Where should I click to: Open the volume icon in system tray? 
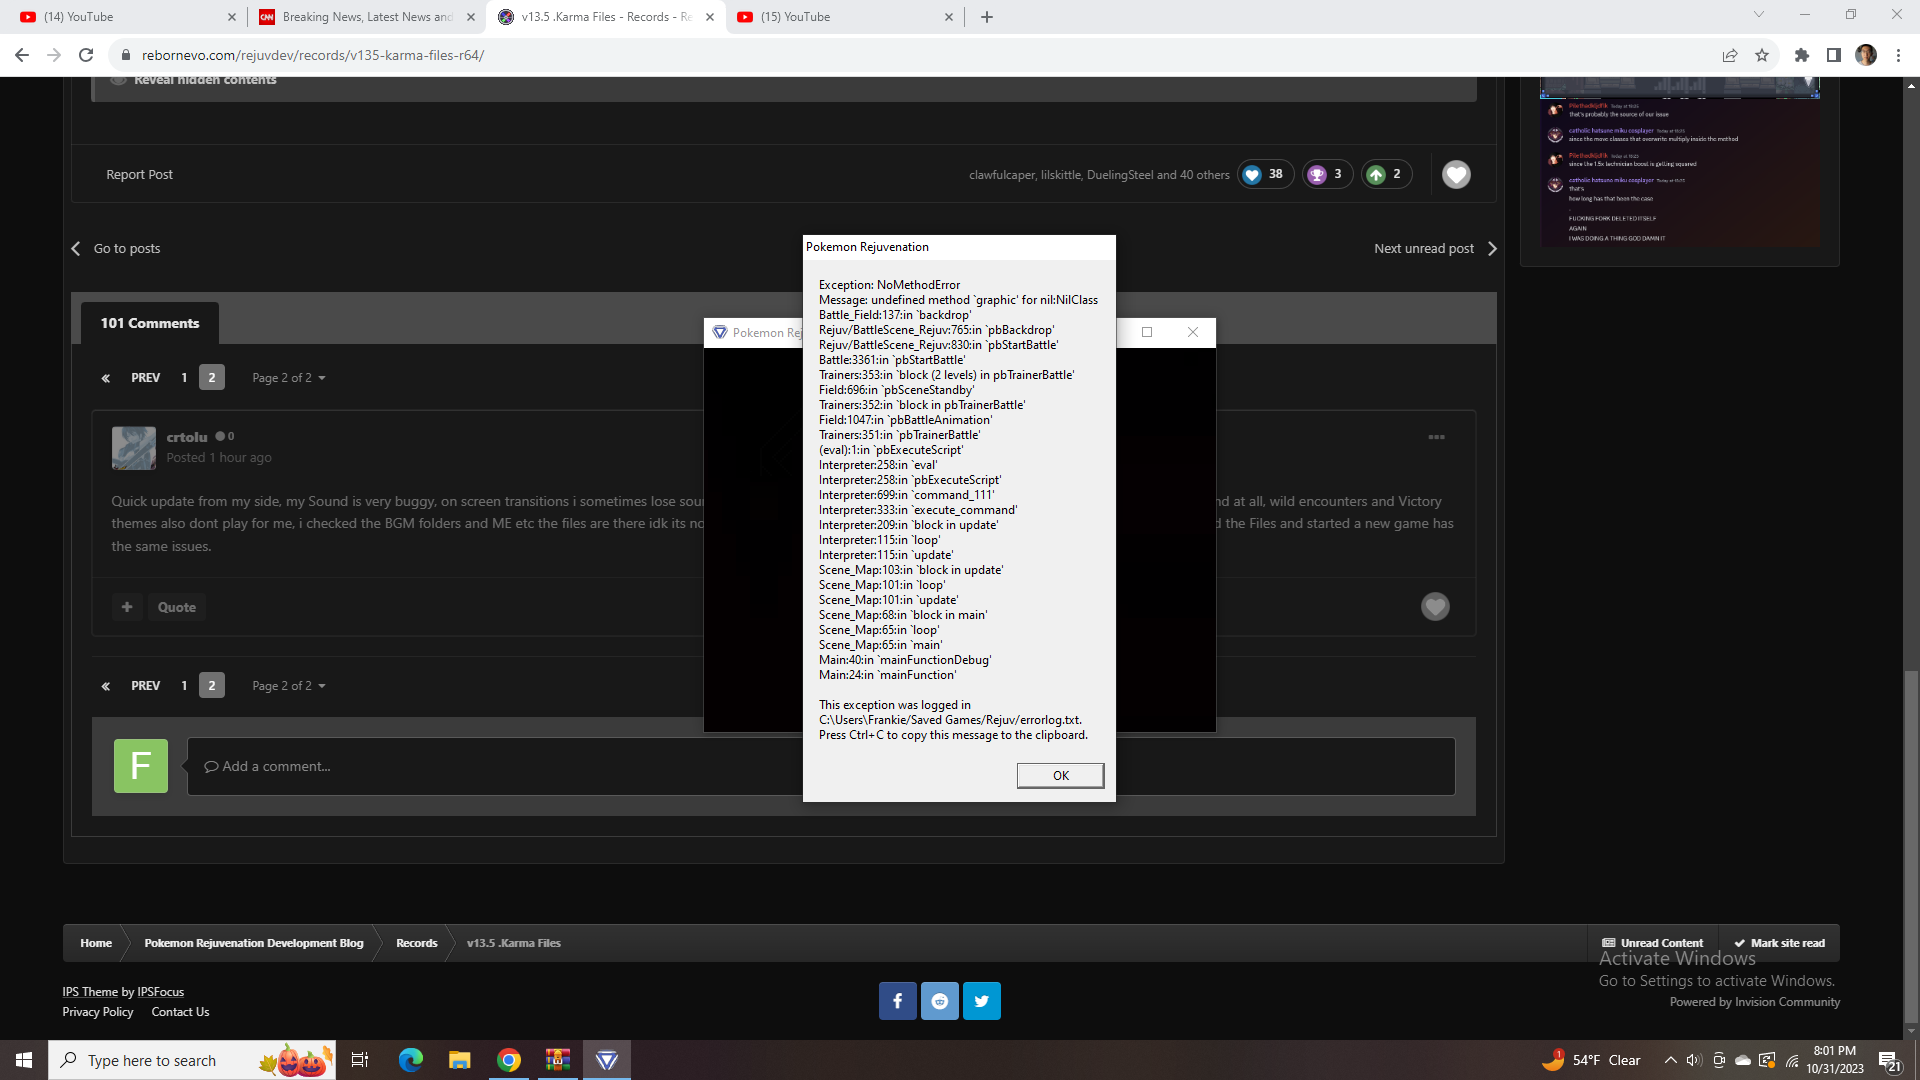pyautogui.click(x=1694, y=1060)
